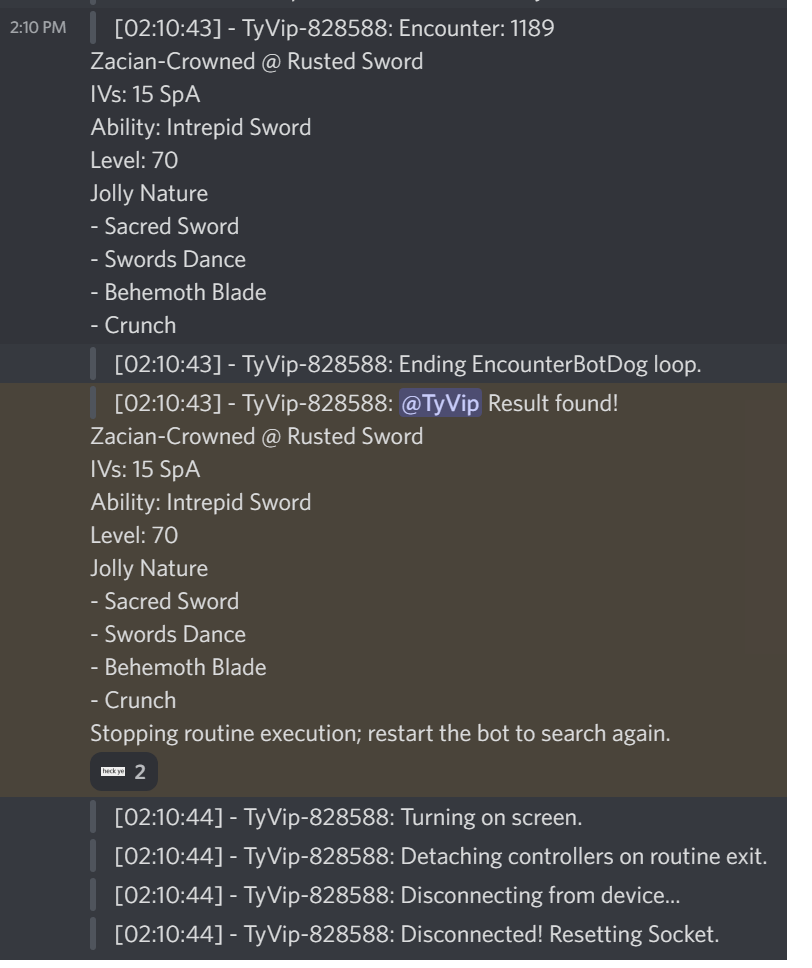The width and height of the screenshot is (812, 968).
Task: Click "Ability: Intrepid Sword" in the highlighted message
Action: tap(200, 502)
